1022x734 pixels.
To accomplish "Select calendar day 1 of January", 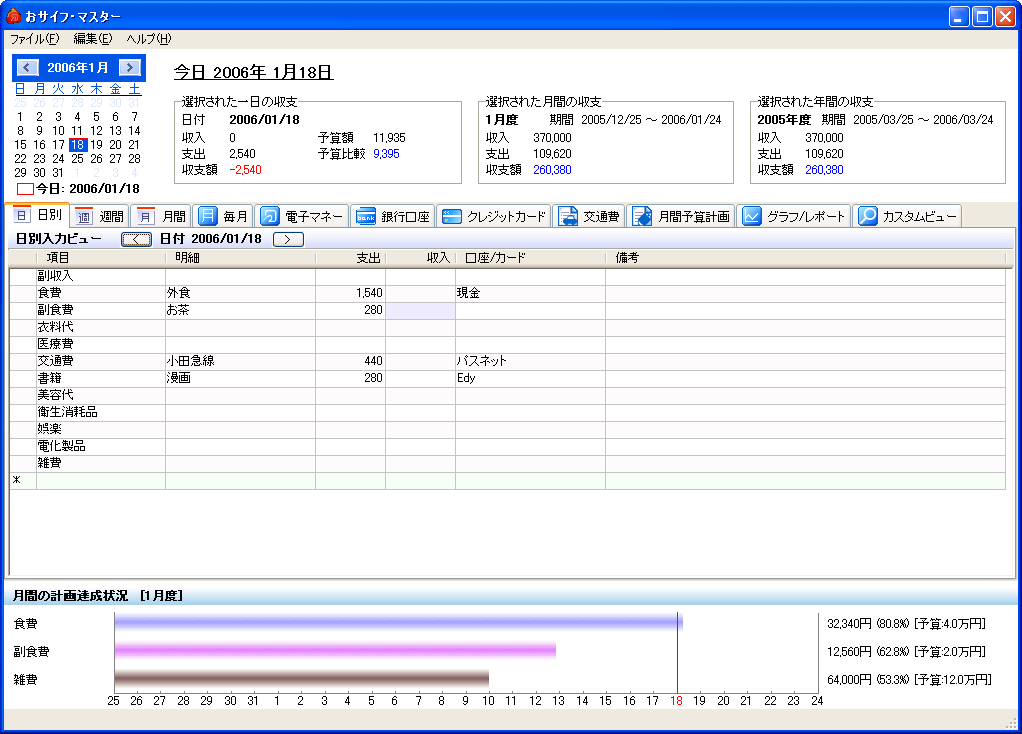I will click(20, 117).
